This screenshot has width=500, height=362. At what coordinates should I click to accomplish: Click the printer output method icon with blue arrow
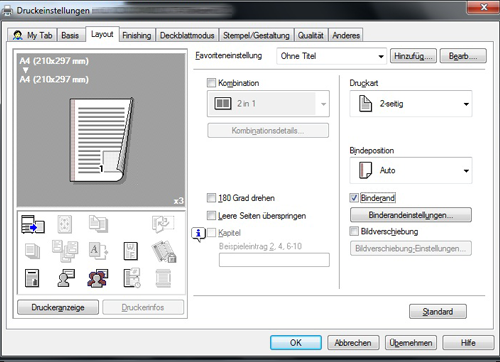33,224
